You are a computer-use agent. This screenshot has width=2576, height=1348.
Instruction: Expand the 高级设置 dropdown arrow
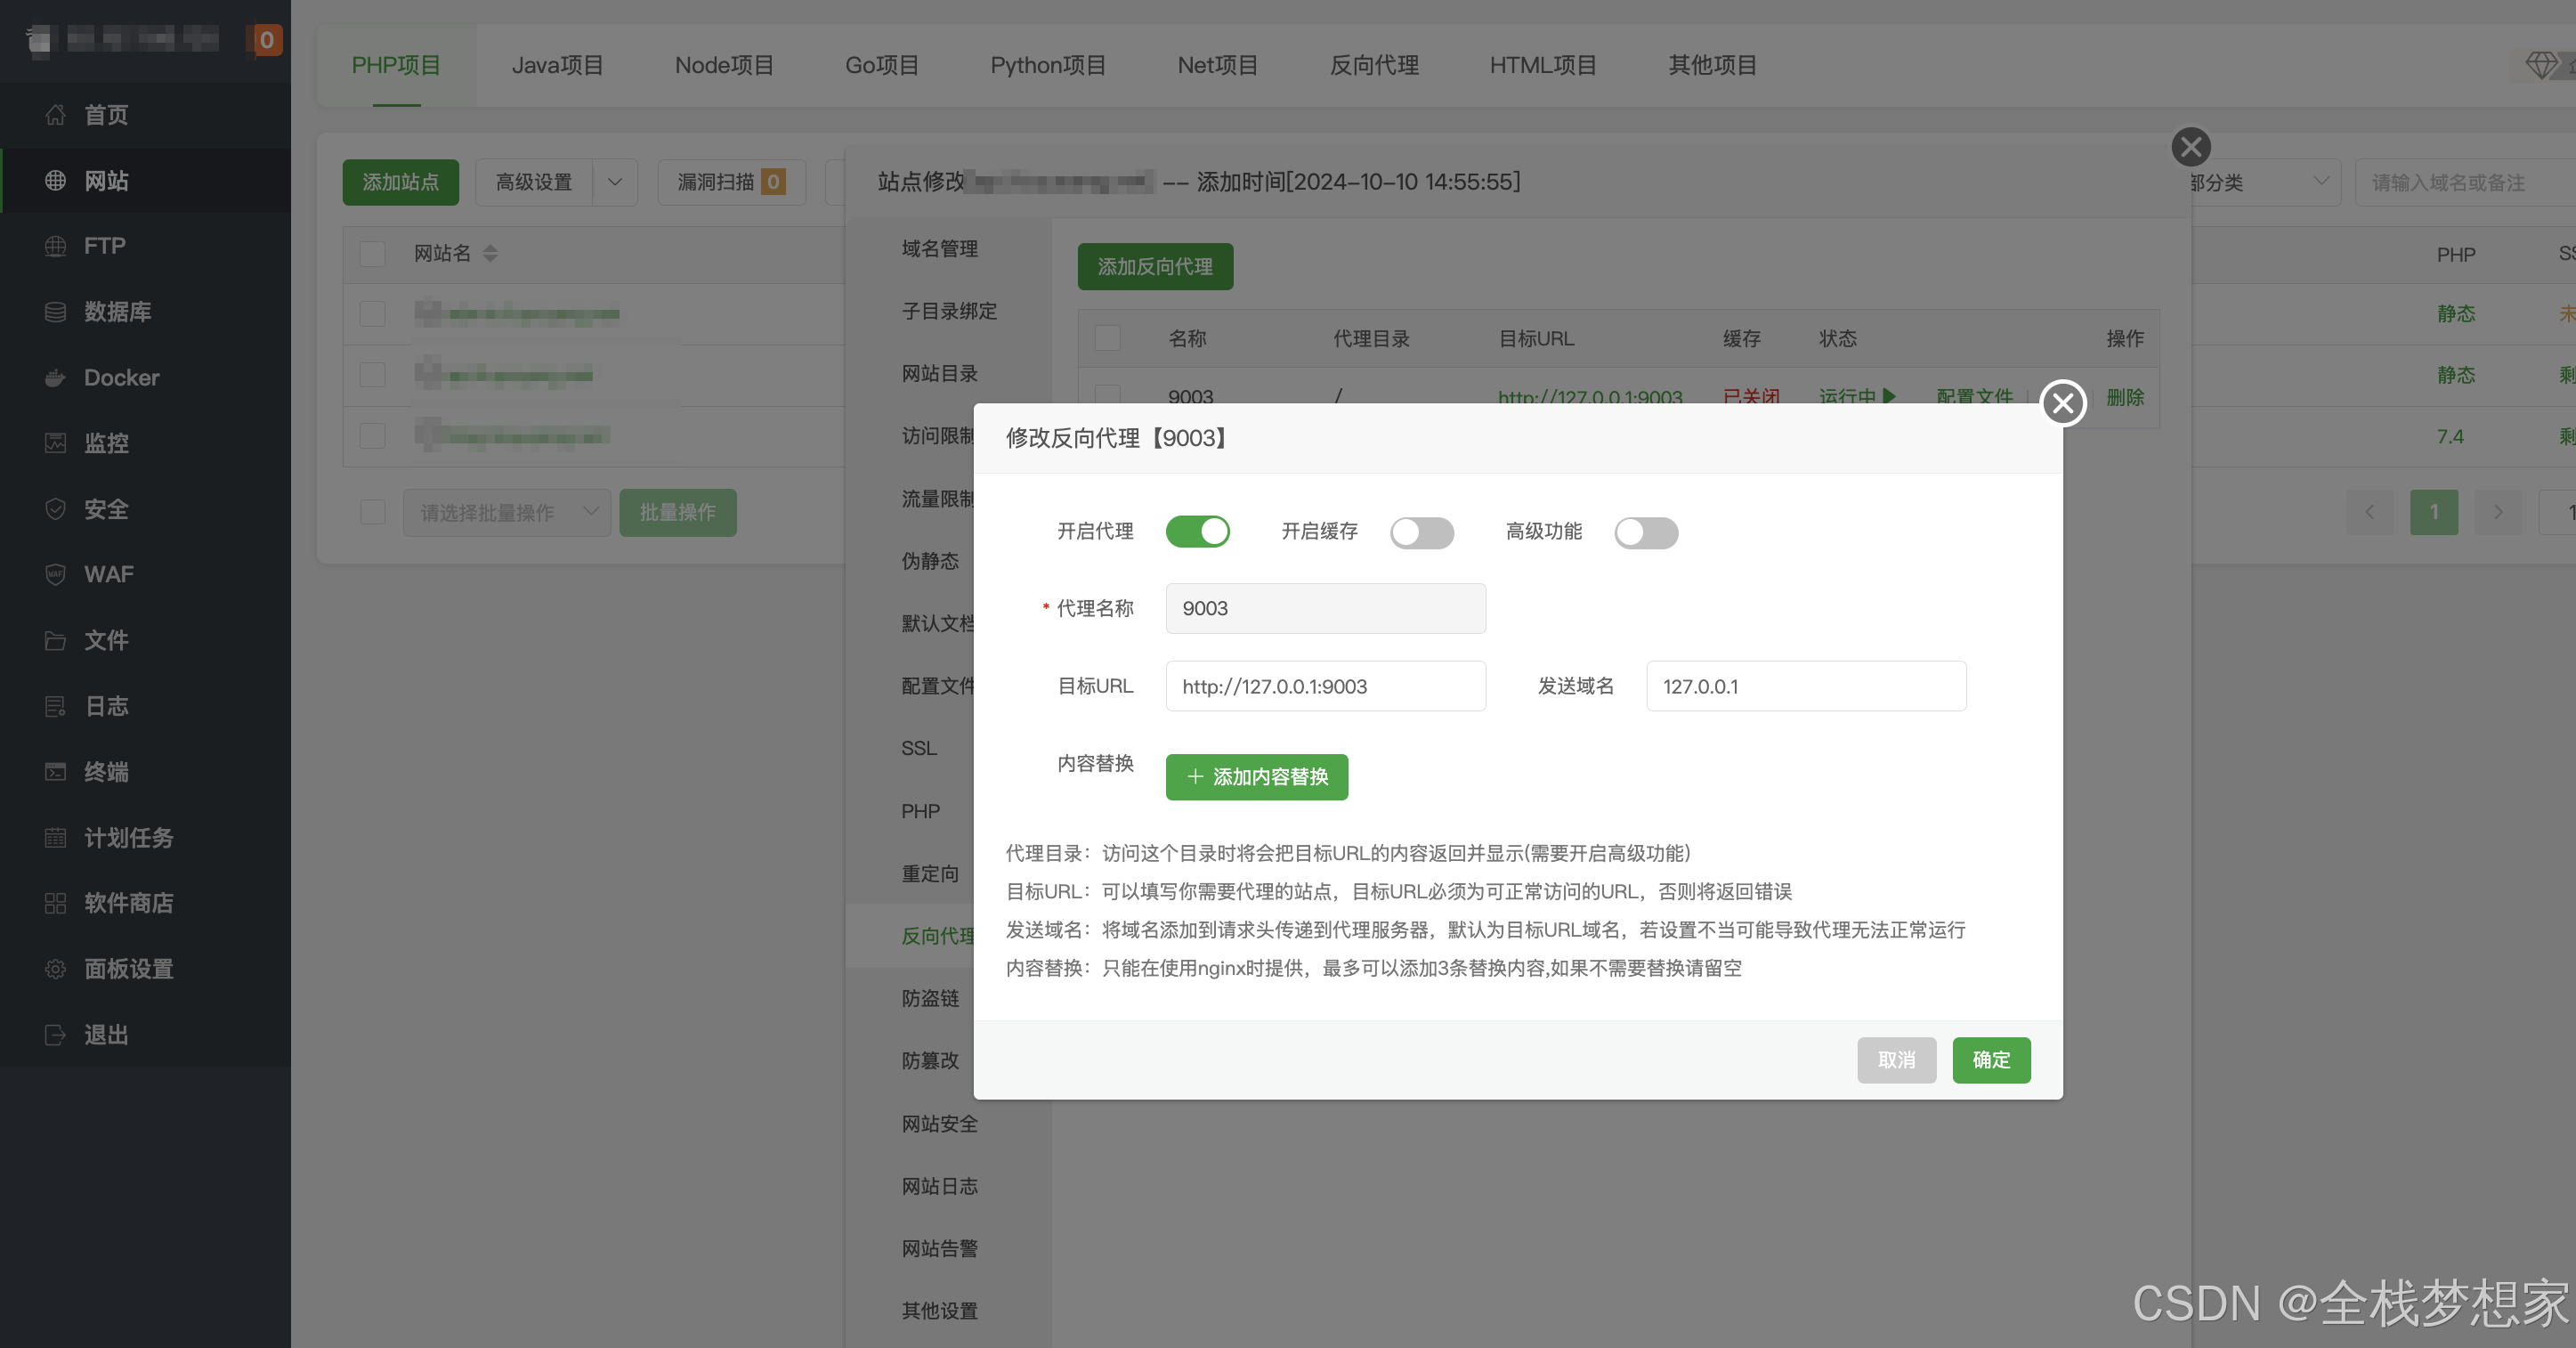(x=615, y=182)
